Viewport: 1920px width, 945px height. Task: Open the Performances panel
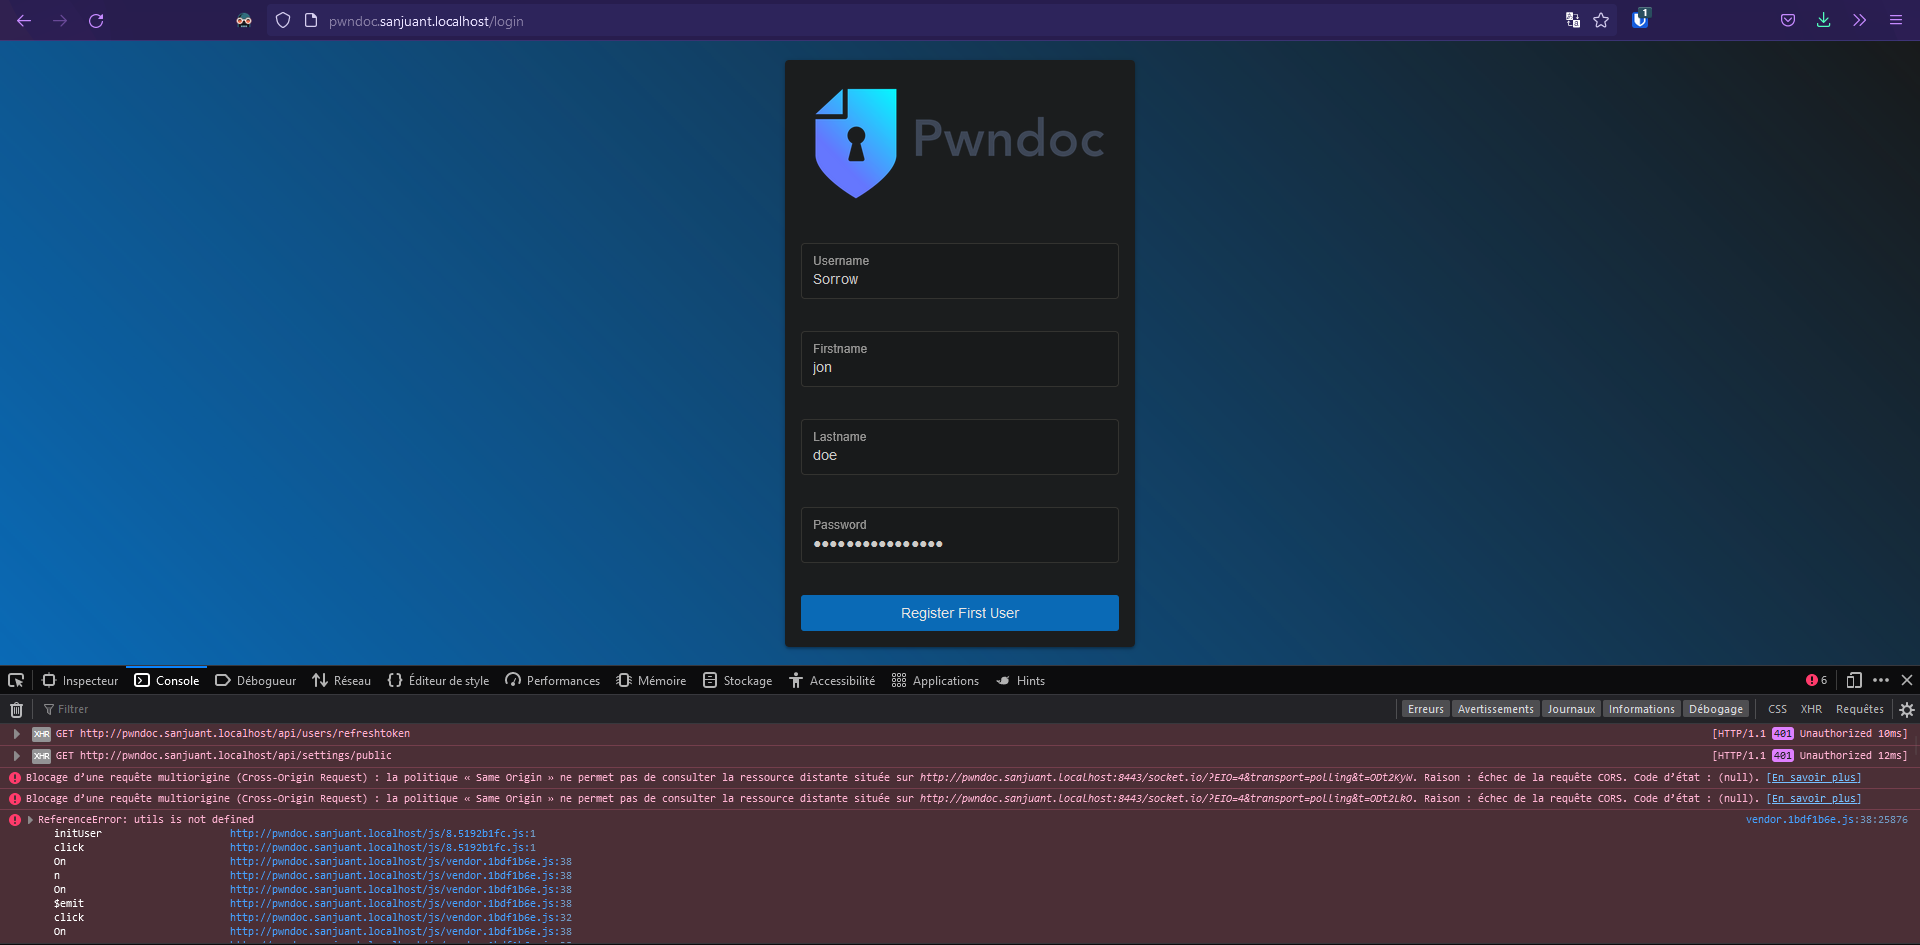[551, 680]
